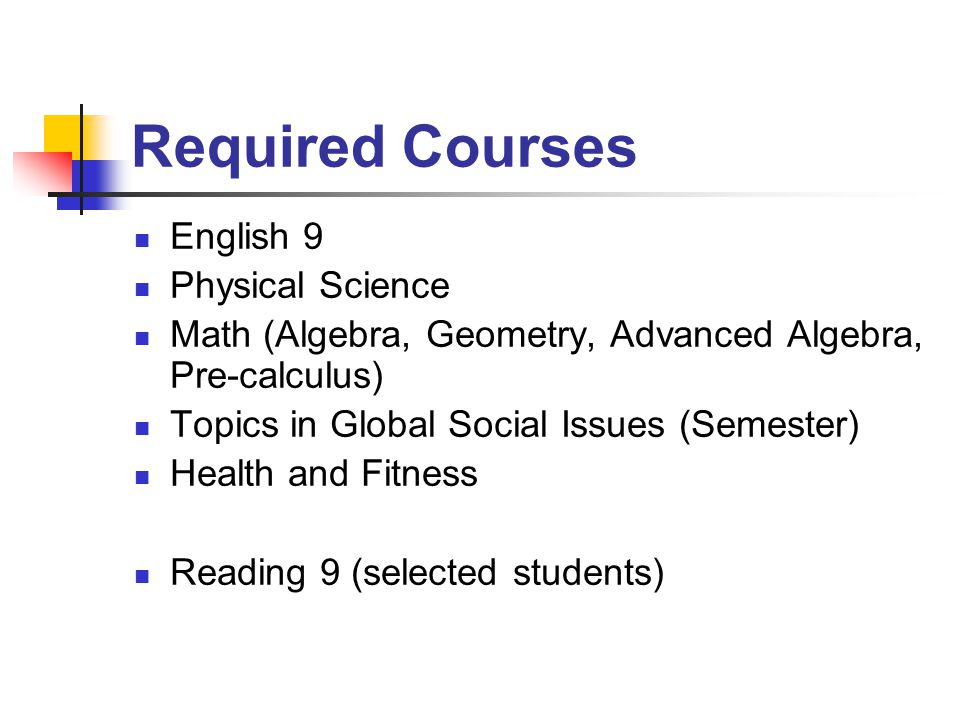
Task: Click the Required Courses slide title
Action: click(384, 147)
